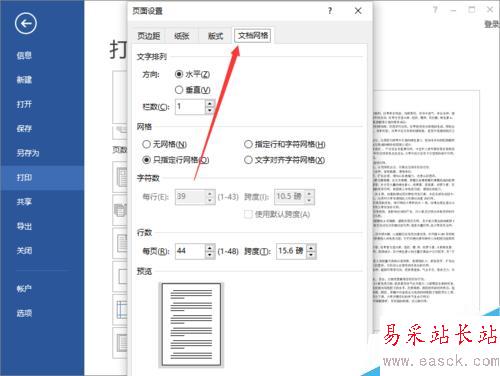Decrease the 每页 lines value

tap(210, 255)
